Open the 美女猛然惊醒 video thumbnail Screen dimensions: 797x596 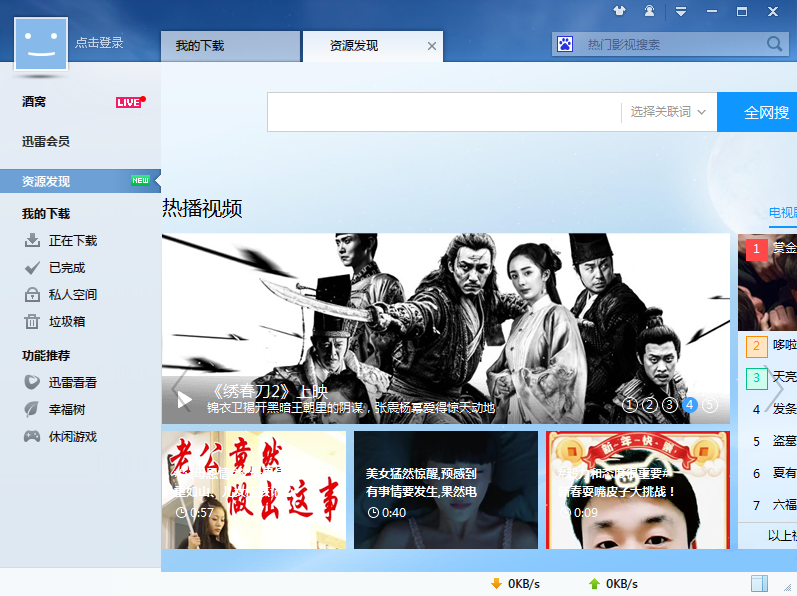pos(446,490)
